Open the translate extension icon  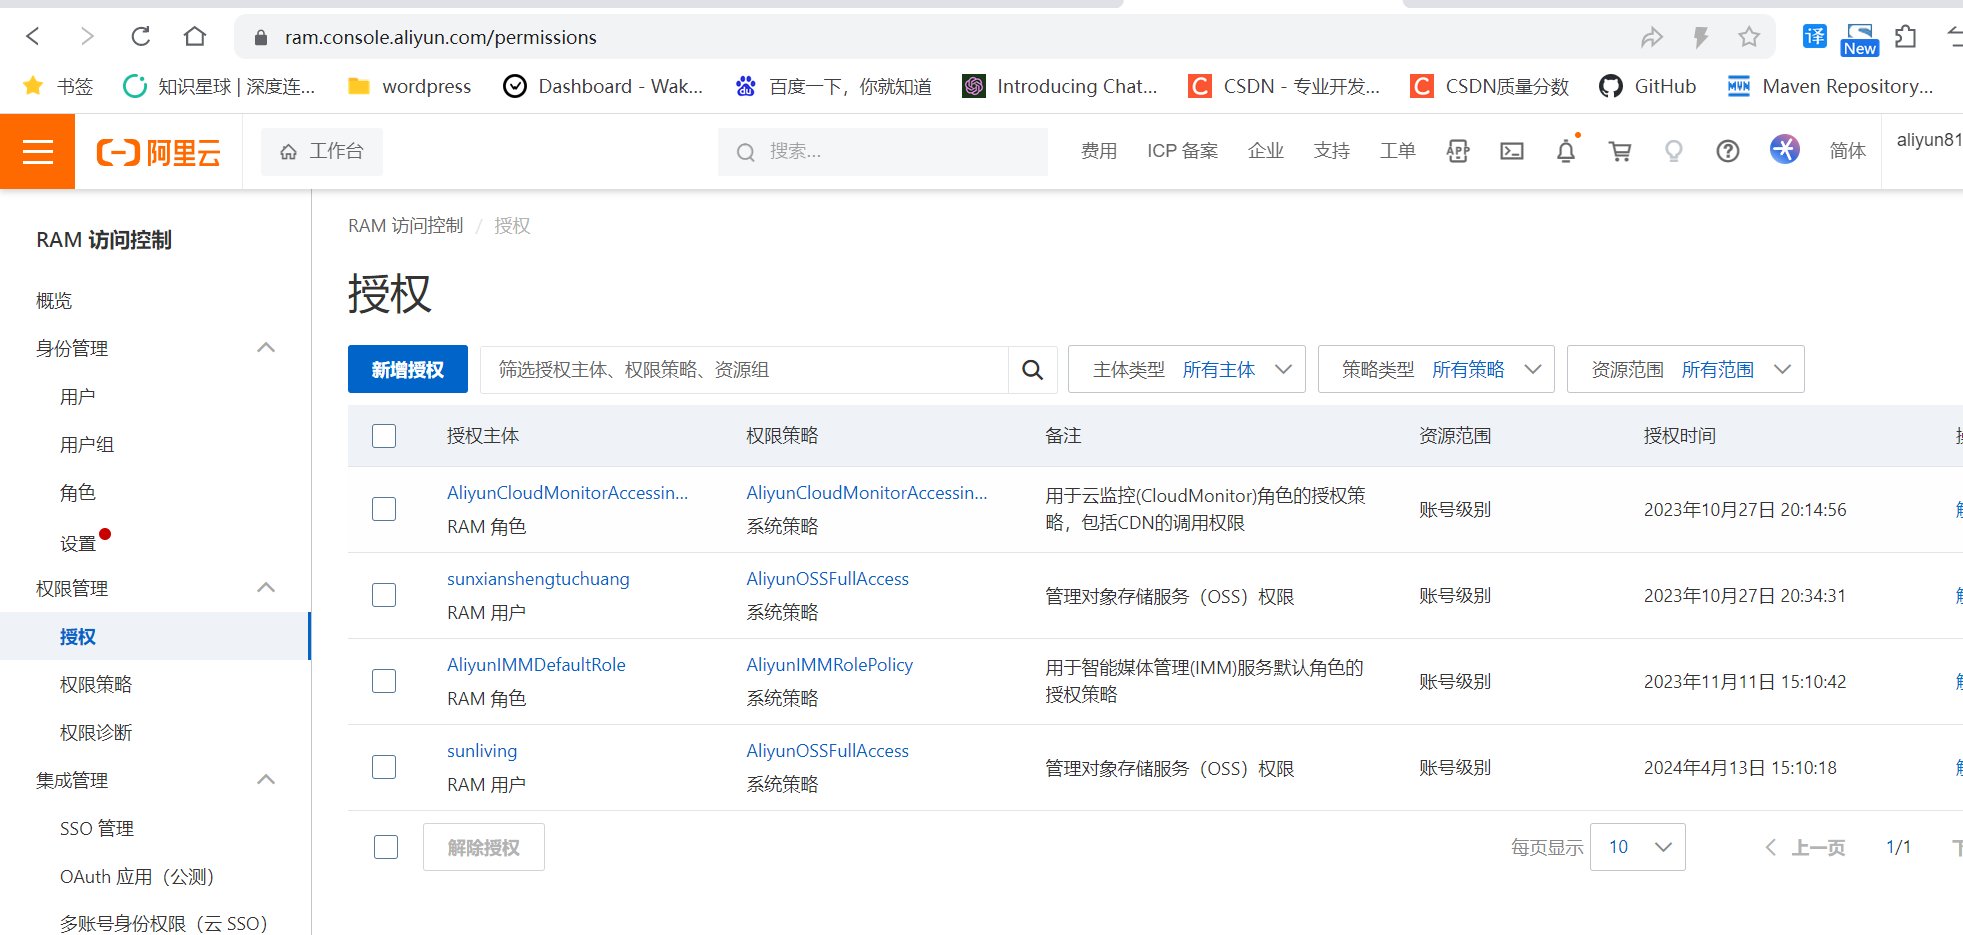(x=1815, y=37)
